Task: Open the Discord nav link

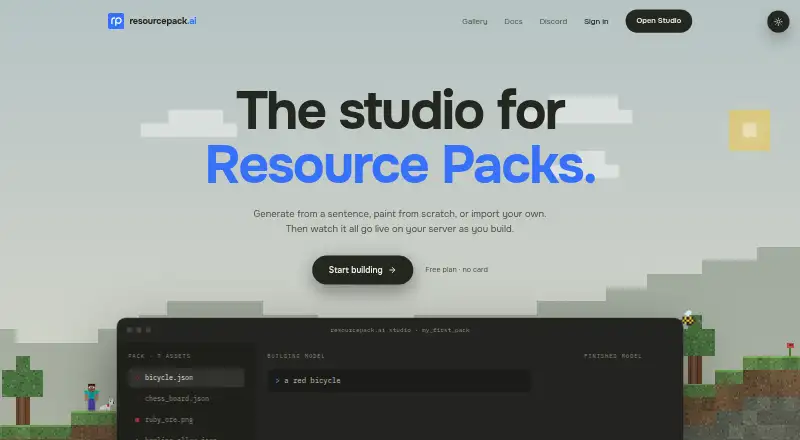Action: (x=553, y=21)
